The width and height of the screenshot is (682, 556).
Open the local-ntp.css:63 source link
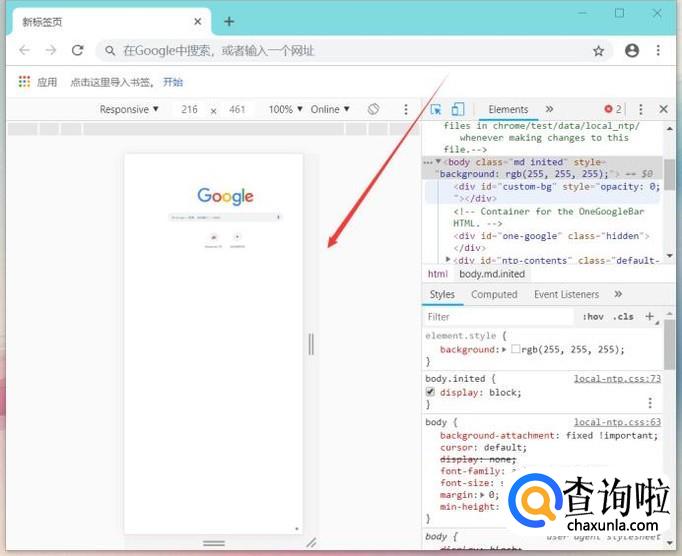(617, 422)
